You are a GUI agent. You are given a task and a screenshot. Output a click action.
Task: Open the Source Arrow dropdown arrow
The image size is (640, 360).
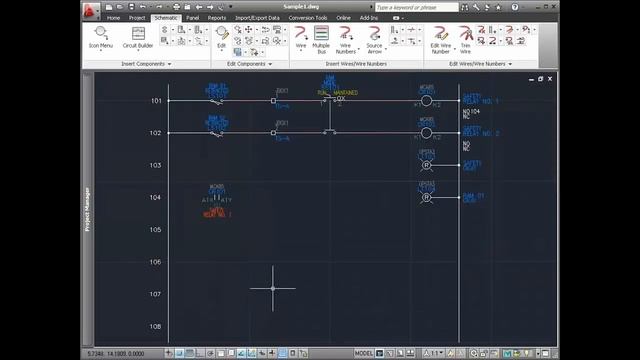[386, 50]
